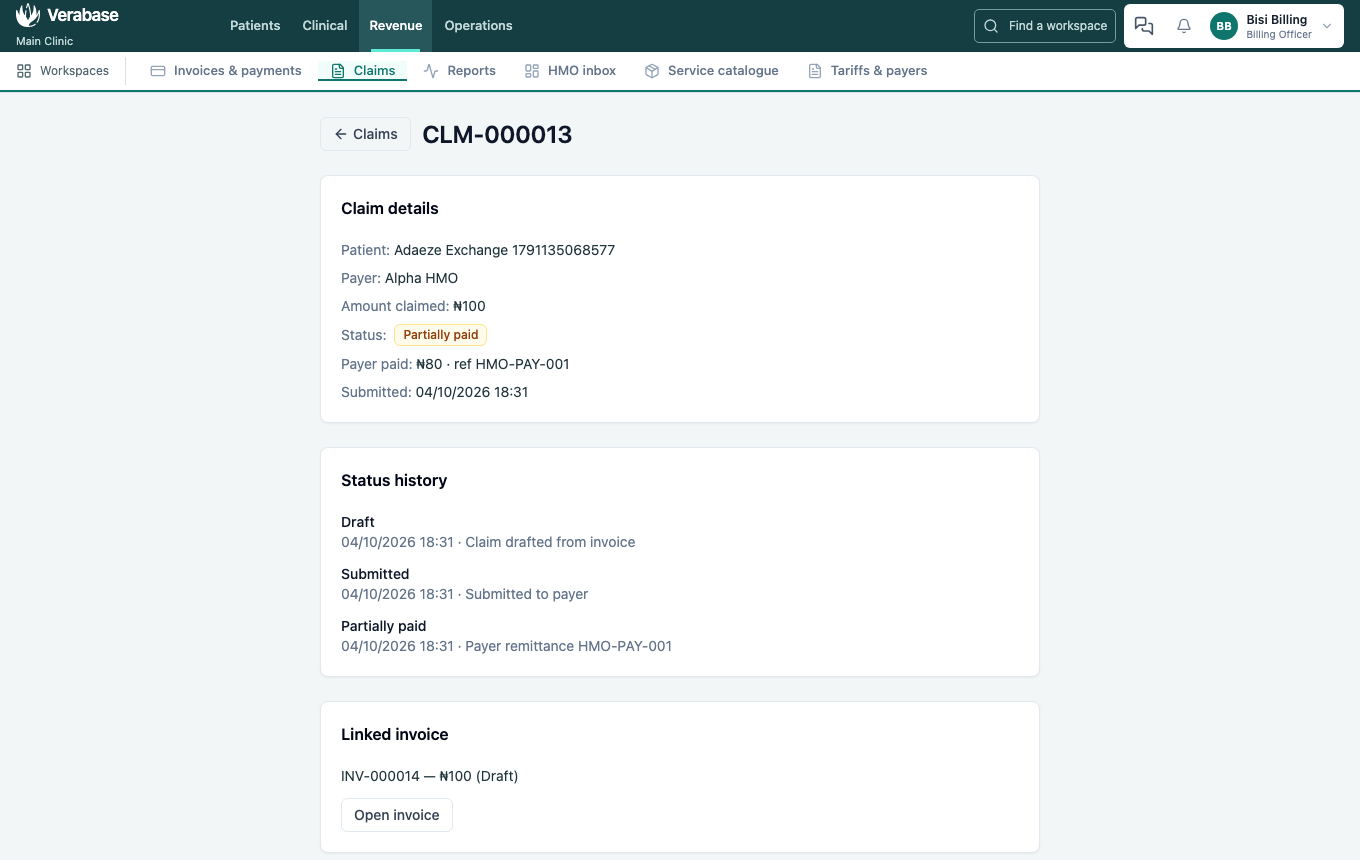
Task: Click patient name Adaeze Exchange 1791135068577
Action: click(504, 250)
